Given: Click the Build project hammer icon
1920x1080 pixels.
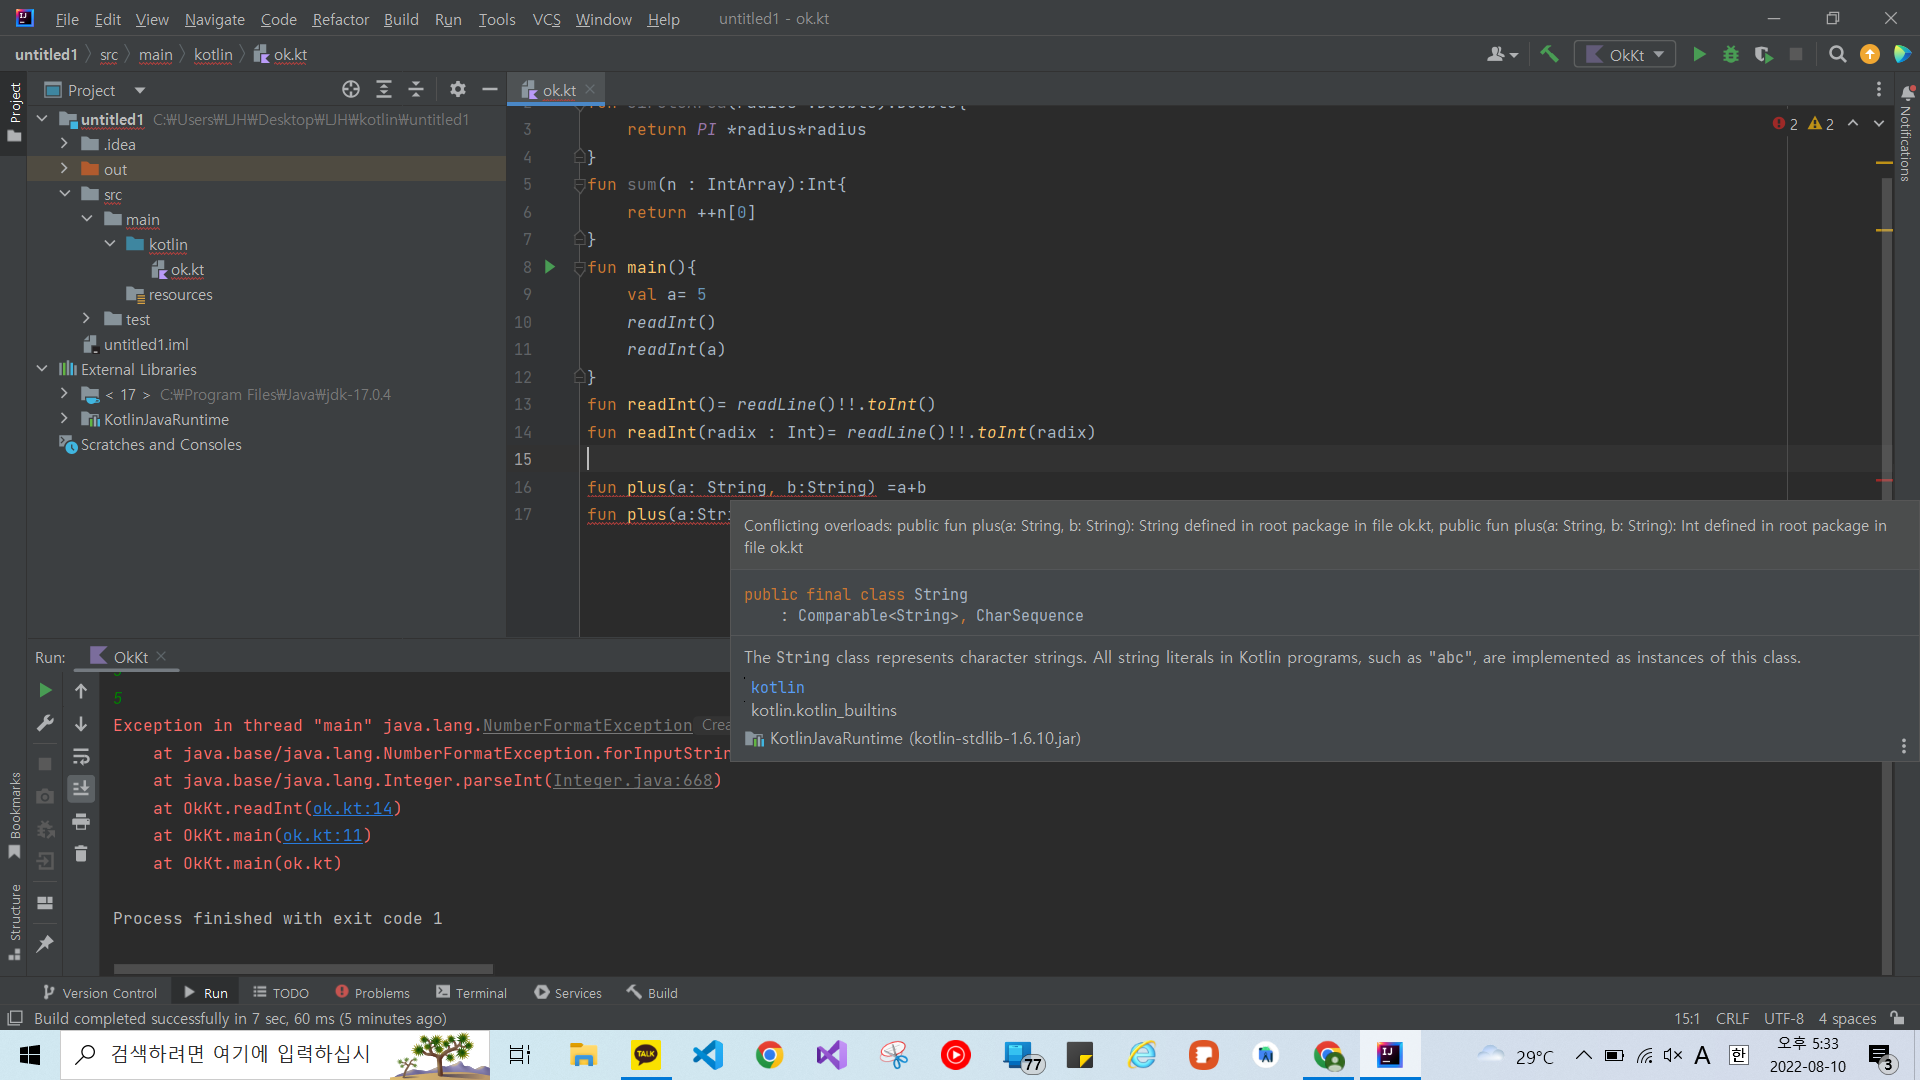Looking at the screenshot, I should point(1549,55).
